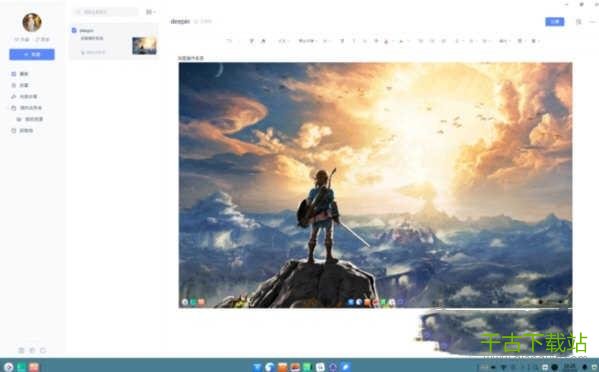Open the more options icon at far right of header
This screenshot has width=599, height=372.
click(593, 22)
